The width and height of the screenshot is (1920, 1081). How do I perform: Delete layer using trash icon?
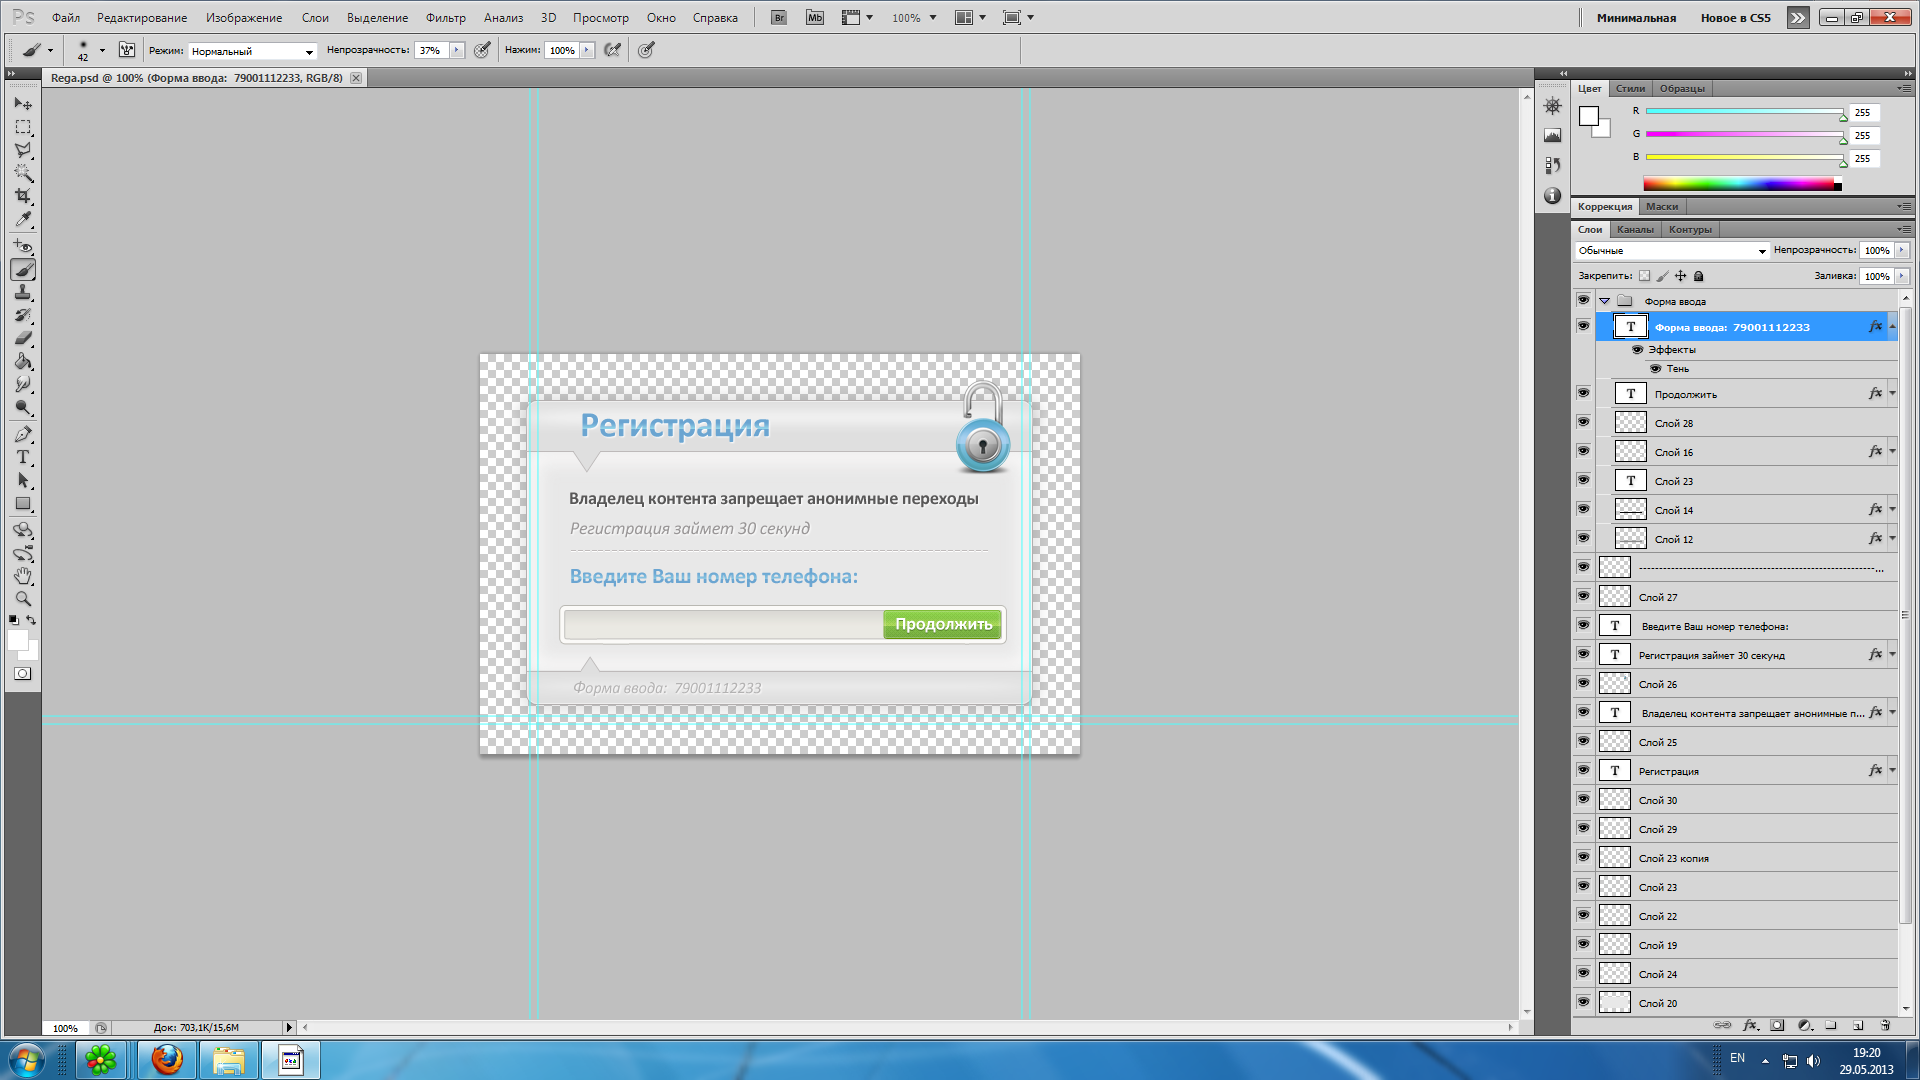tap(1885, 1026)
